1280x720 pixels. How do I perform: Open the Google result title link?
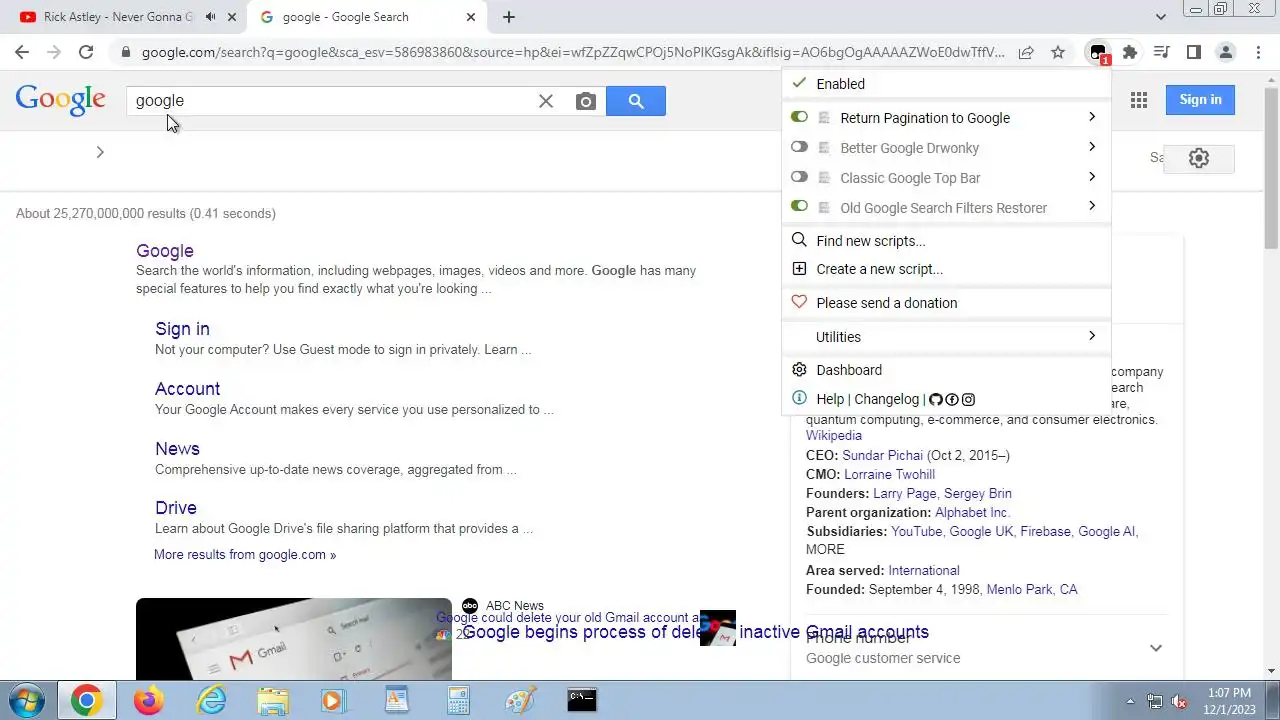[165, 251]
